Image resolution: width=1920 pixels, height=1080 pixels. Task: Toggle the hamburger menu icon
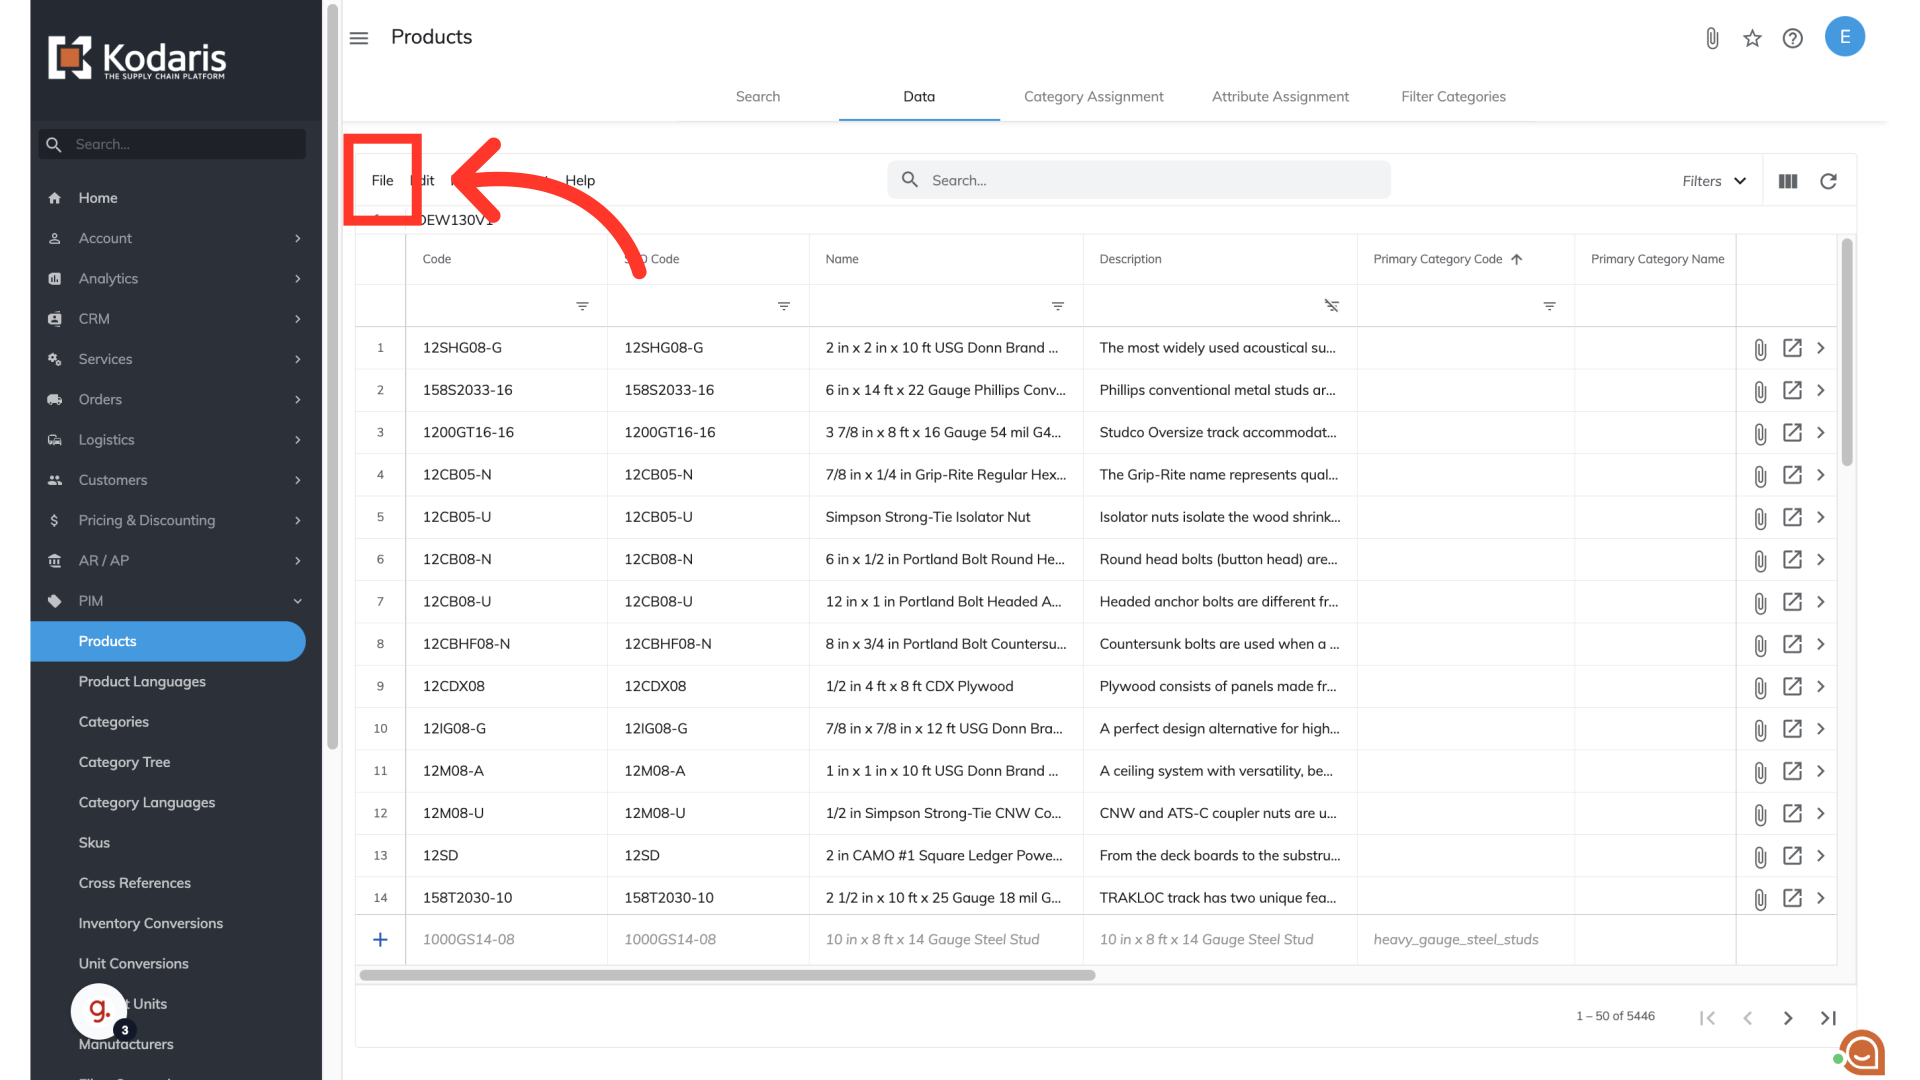coord(359,38)
